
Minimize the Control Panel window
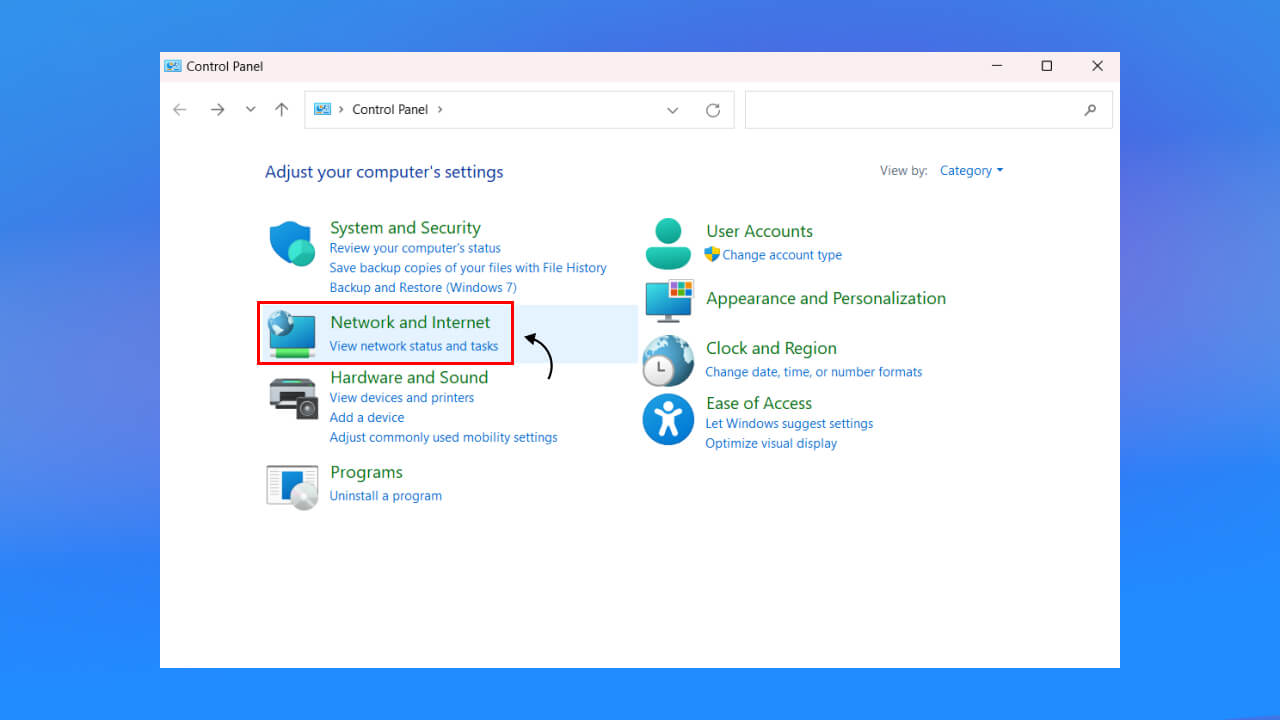tap(997, 66)
